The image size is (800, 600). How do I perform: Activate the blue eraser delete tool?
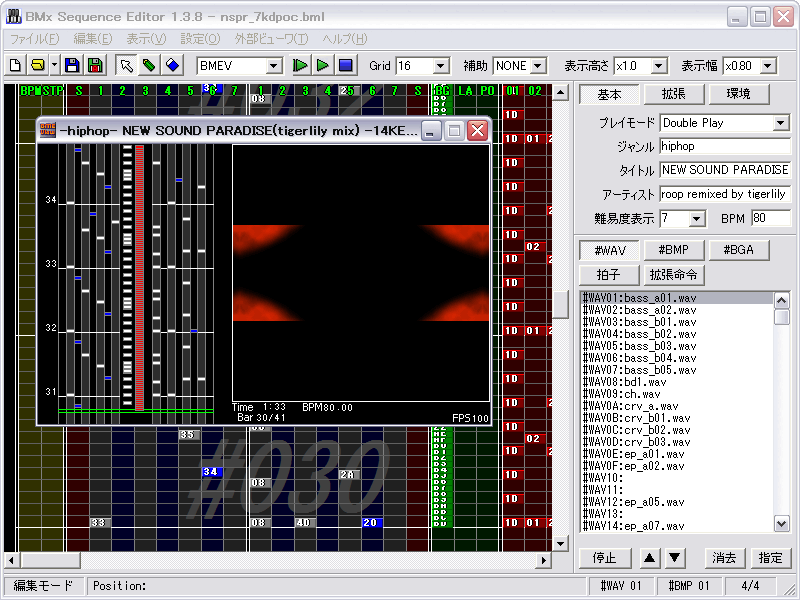[x=172, y=66]
